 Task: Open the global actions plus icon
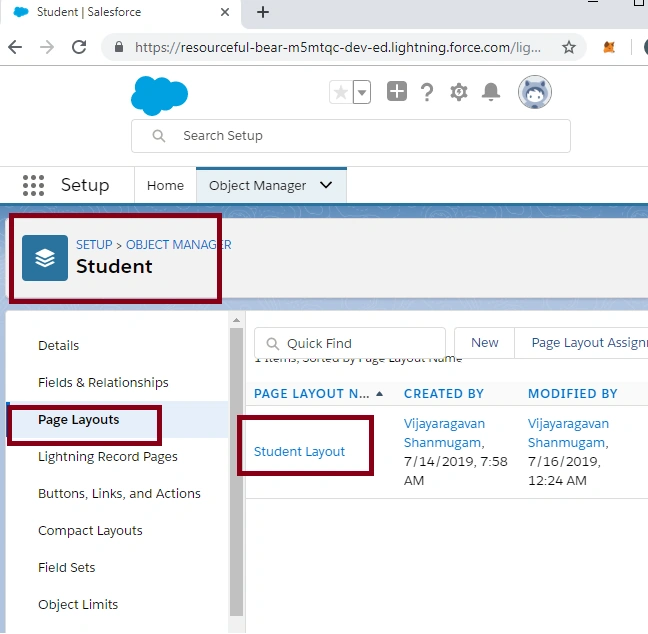pyautogui.click(x=397, y=91)
